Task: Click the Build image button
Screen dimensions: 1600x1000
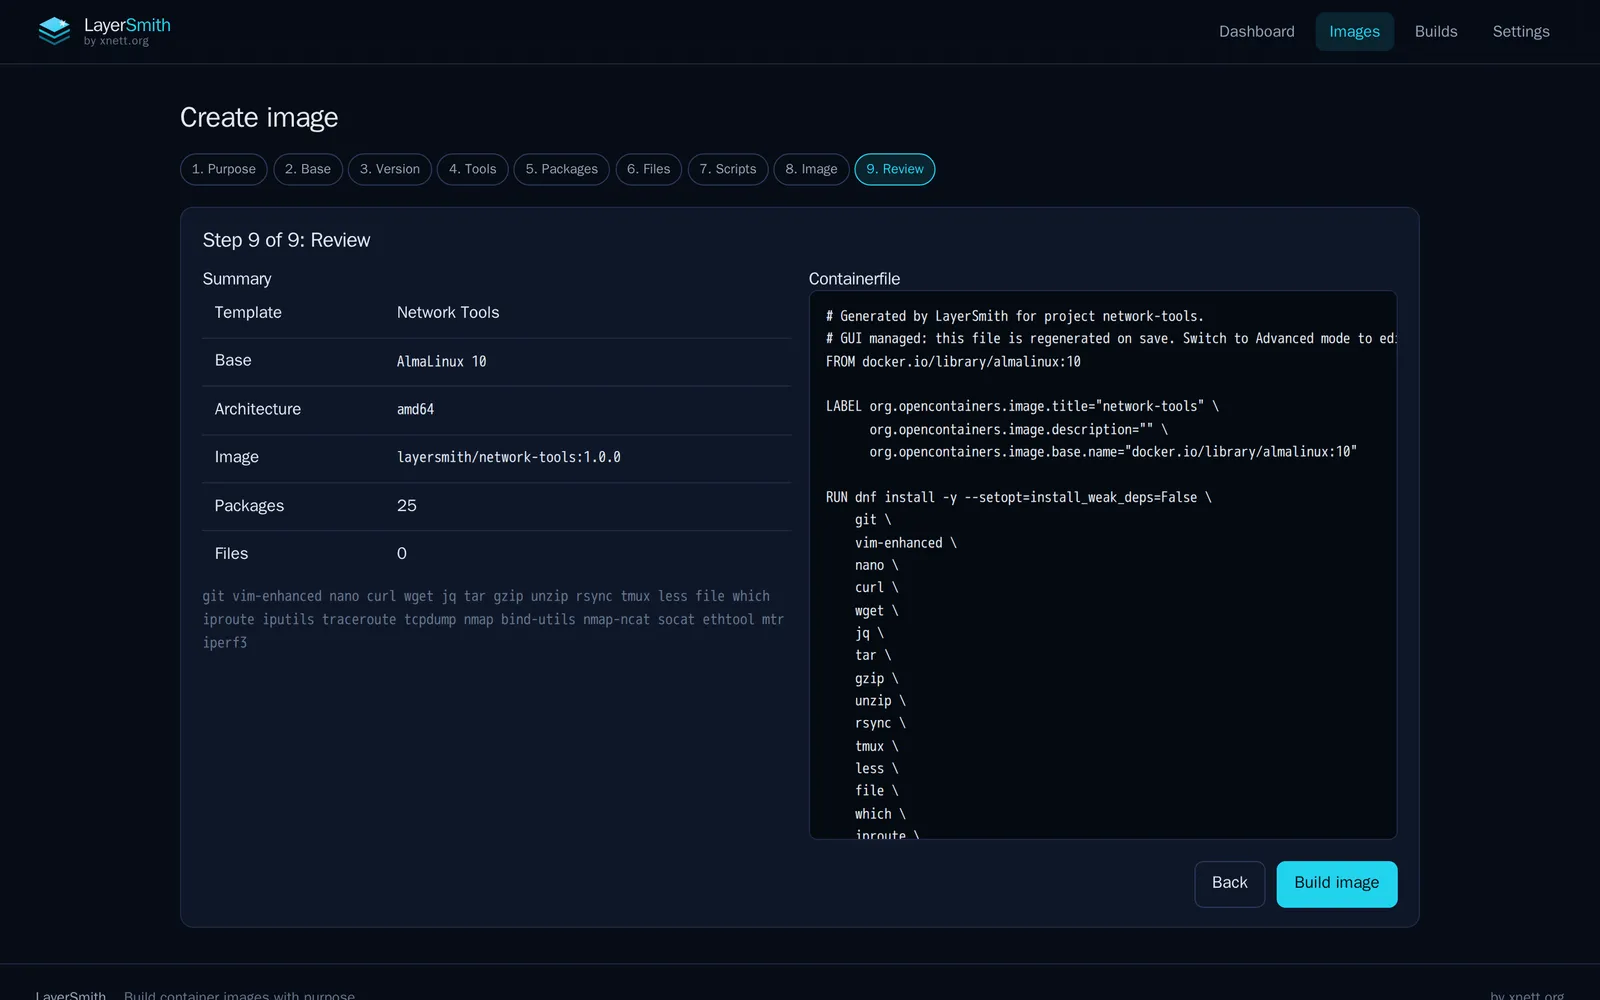Action: tap(1337, 884)
